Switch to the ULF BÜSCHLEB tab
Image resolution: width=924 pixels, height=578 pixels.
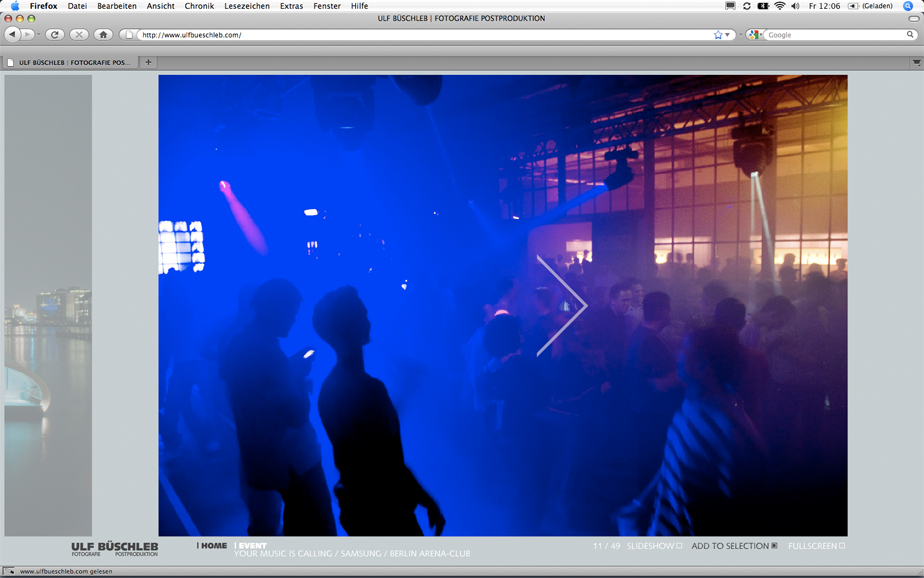coord(70,62)
